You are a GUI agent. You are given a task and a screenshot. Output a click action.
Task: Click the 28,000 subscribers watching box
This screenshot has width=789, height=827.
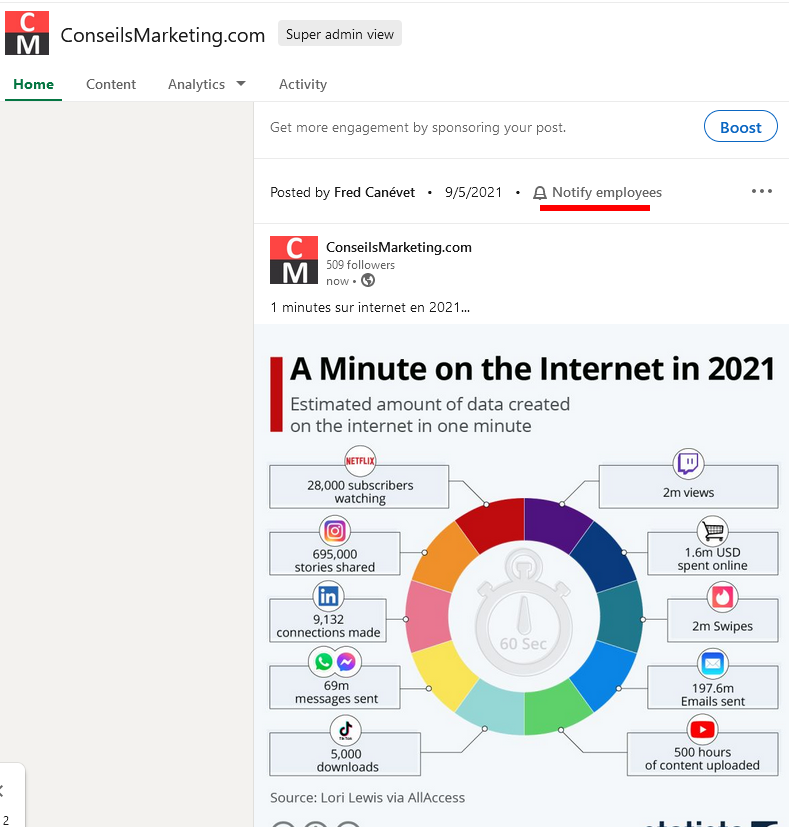click(x=359, y=487)
